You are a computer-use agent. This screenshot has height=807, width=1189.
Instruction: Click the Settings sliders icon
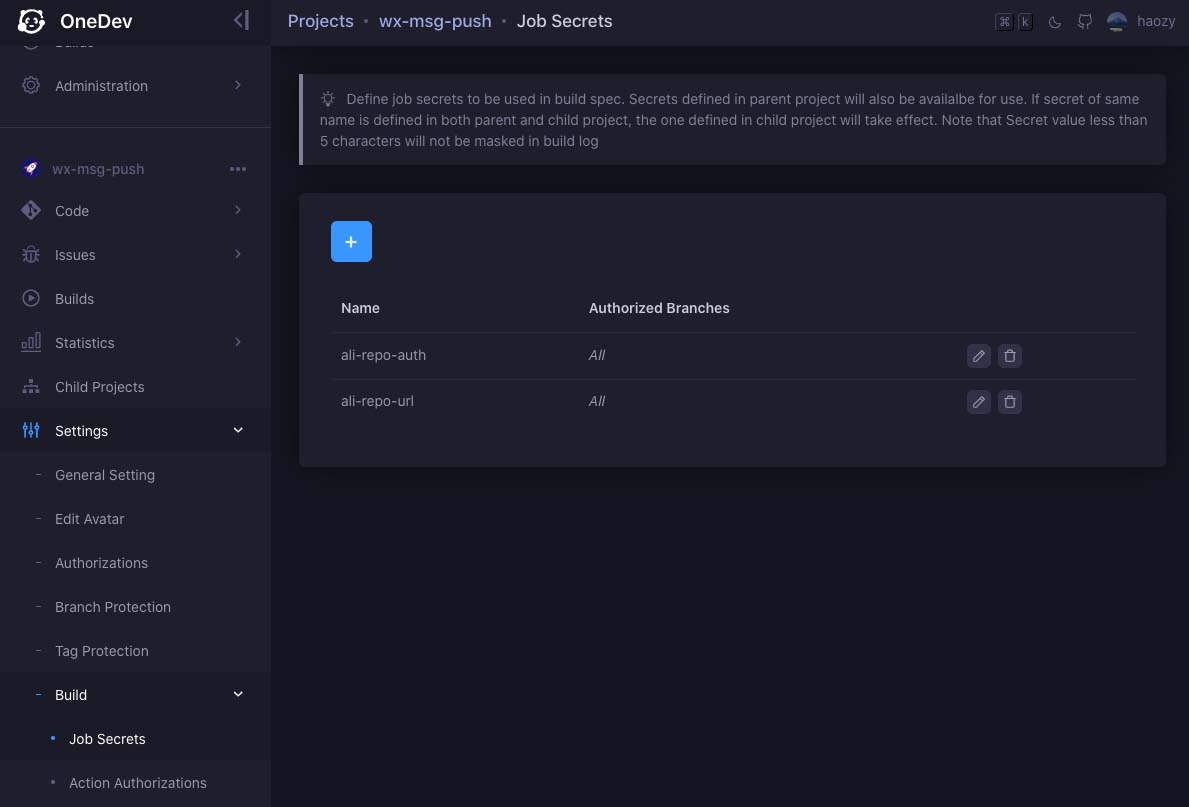pos(31,430)
